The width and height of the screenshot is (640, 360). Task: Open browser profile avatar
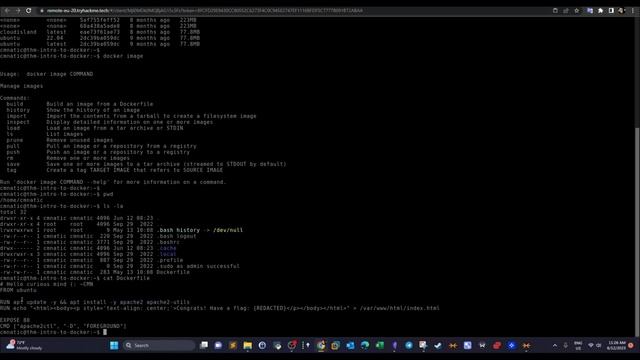click(x=622, y=11)
